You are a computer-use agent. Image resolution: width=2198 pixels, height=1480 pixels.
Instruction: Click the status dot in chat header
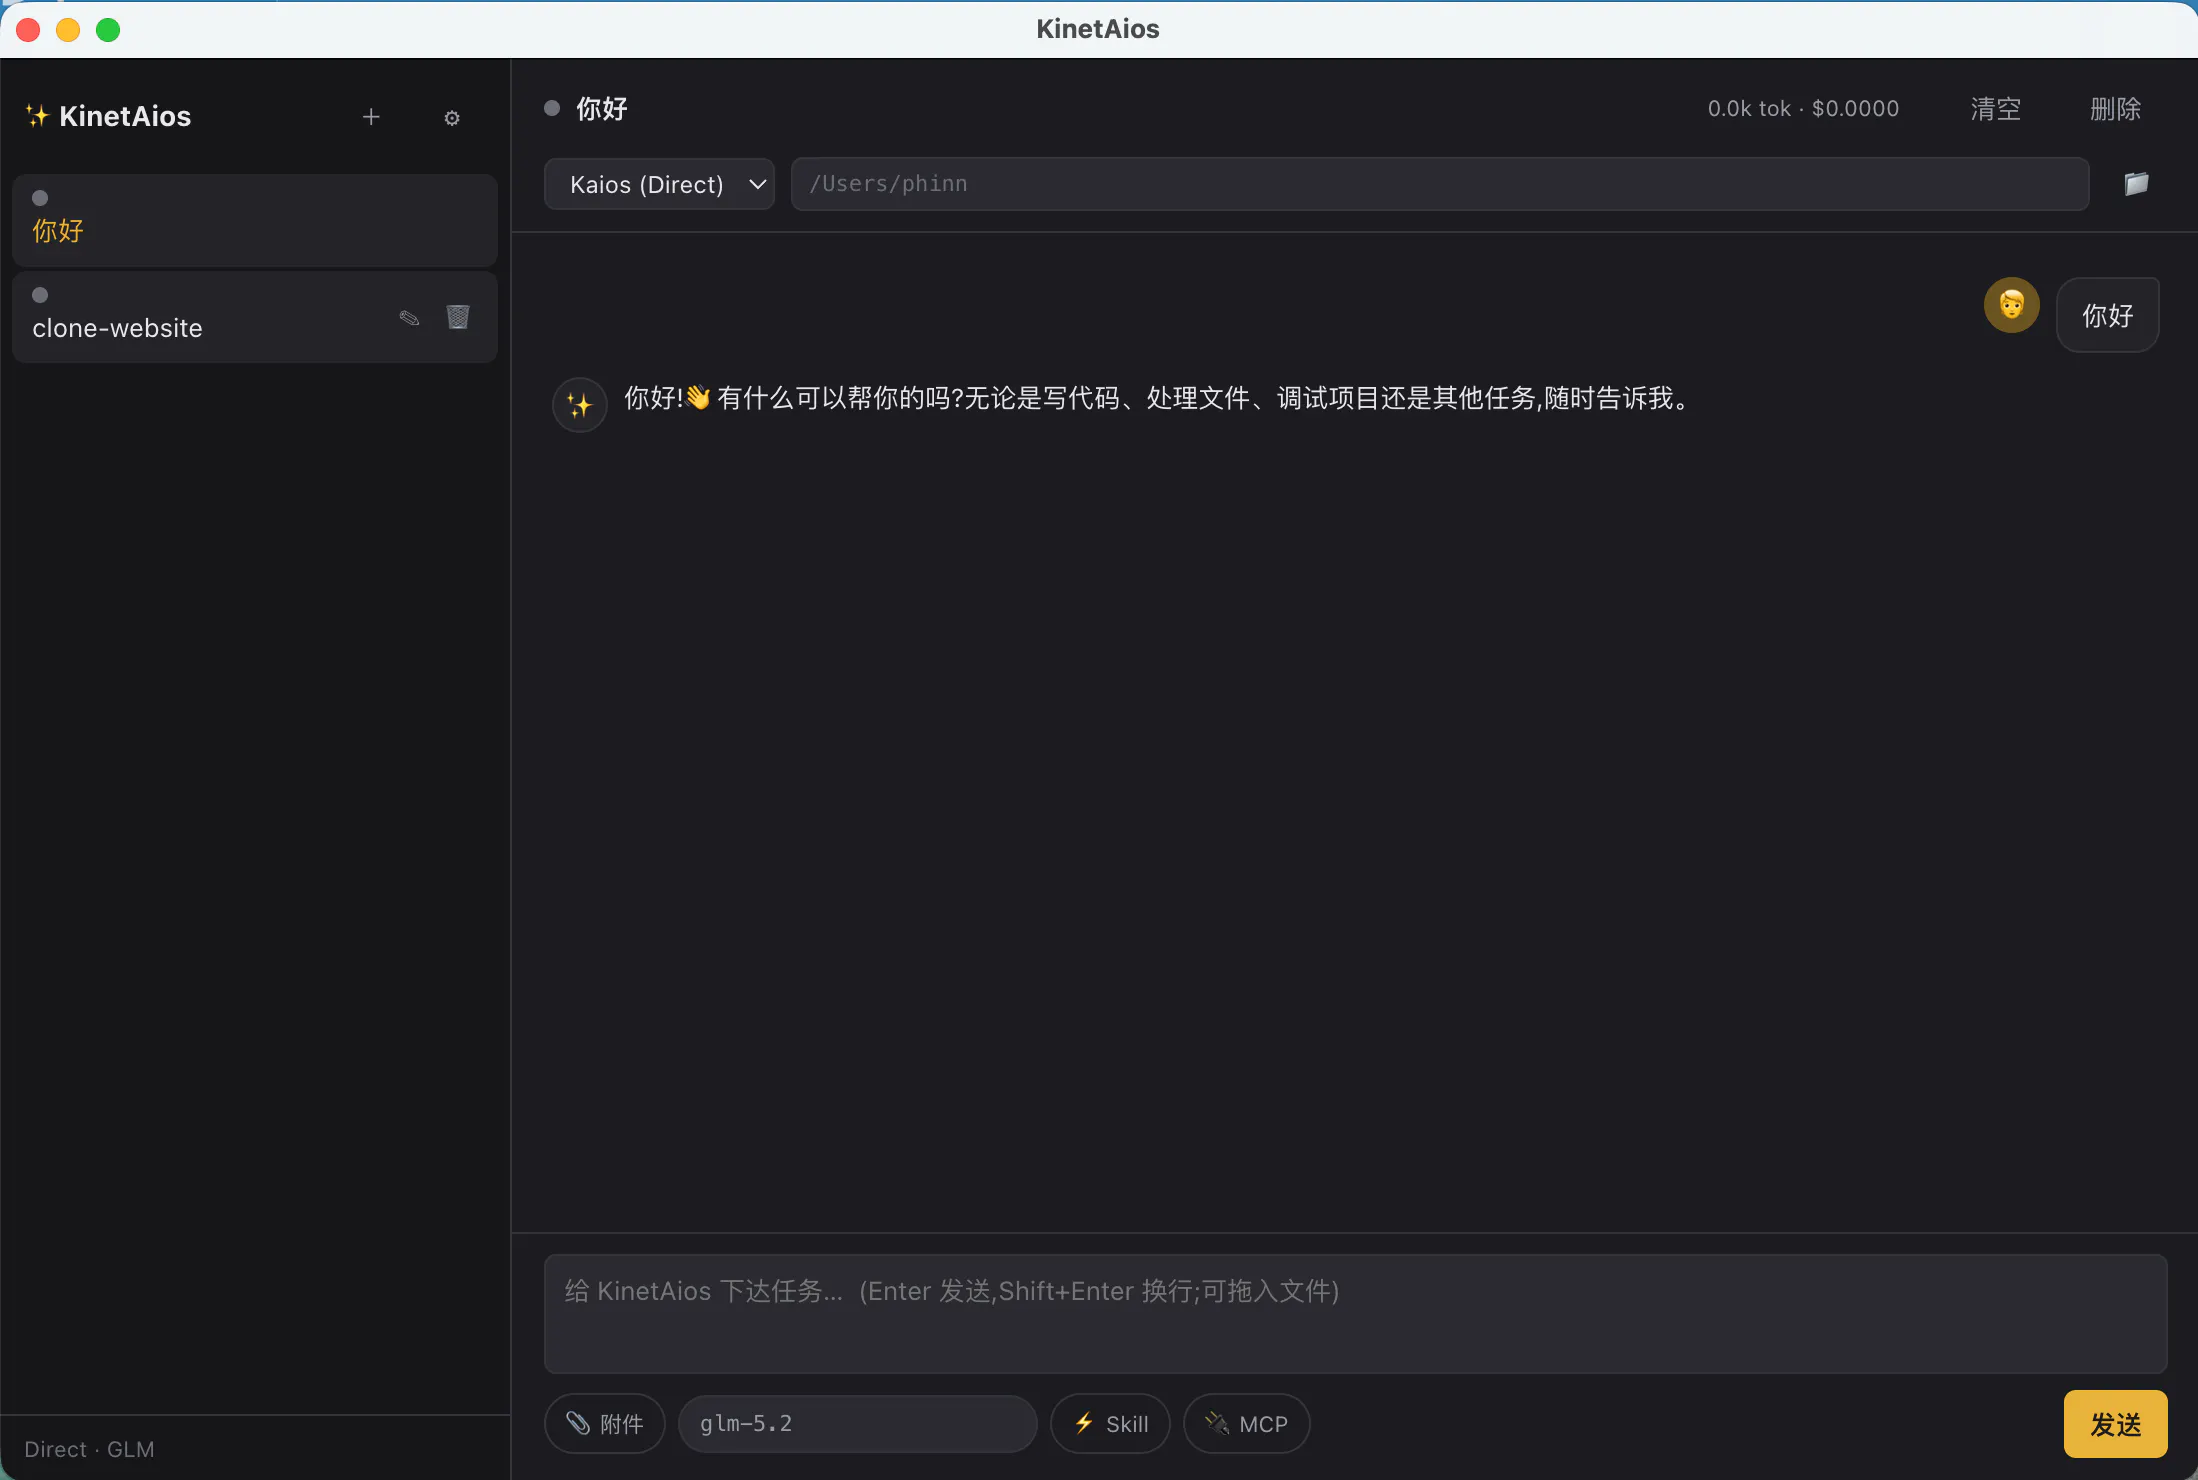[x=552, y=108]
